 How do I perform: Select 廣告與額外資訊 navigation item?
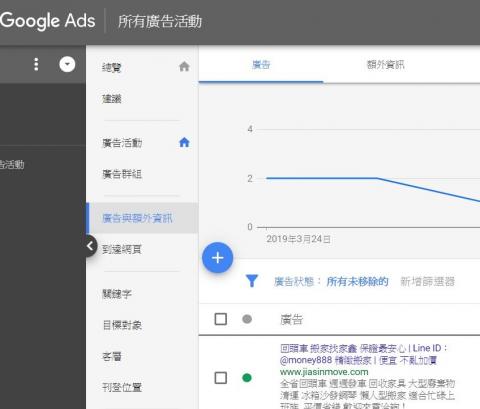click(x=142, y=218)
